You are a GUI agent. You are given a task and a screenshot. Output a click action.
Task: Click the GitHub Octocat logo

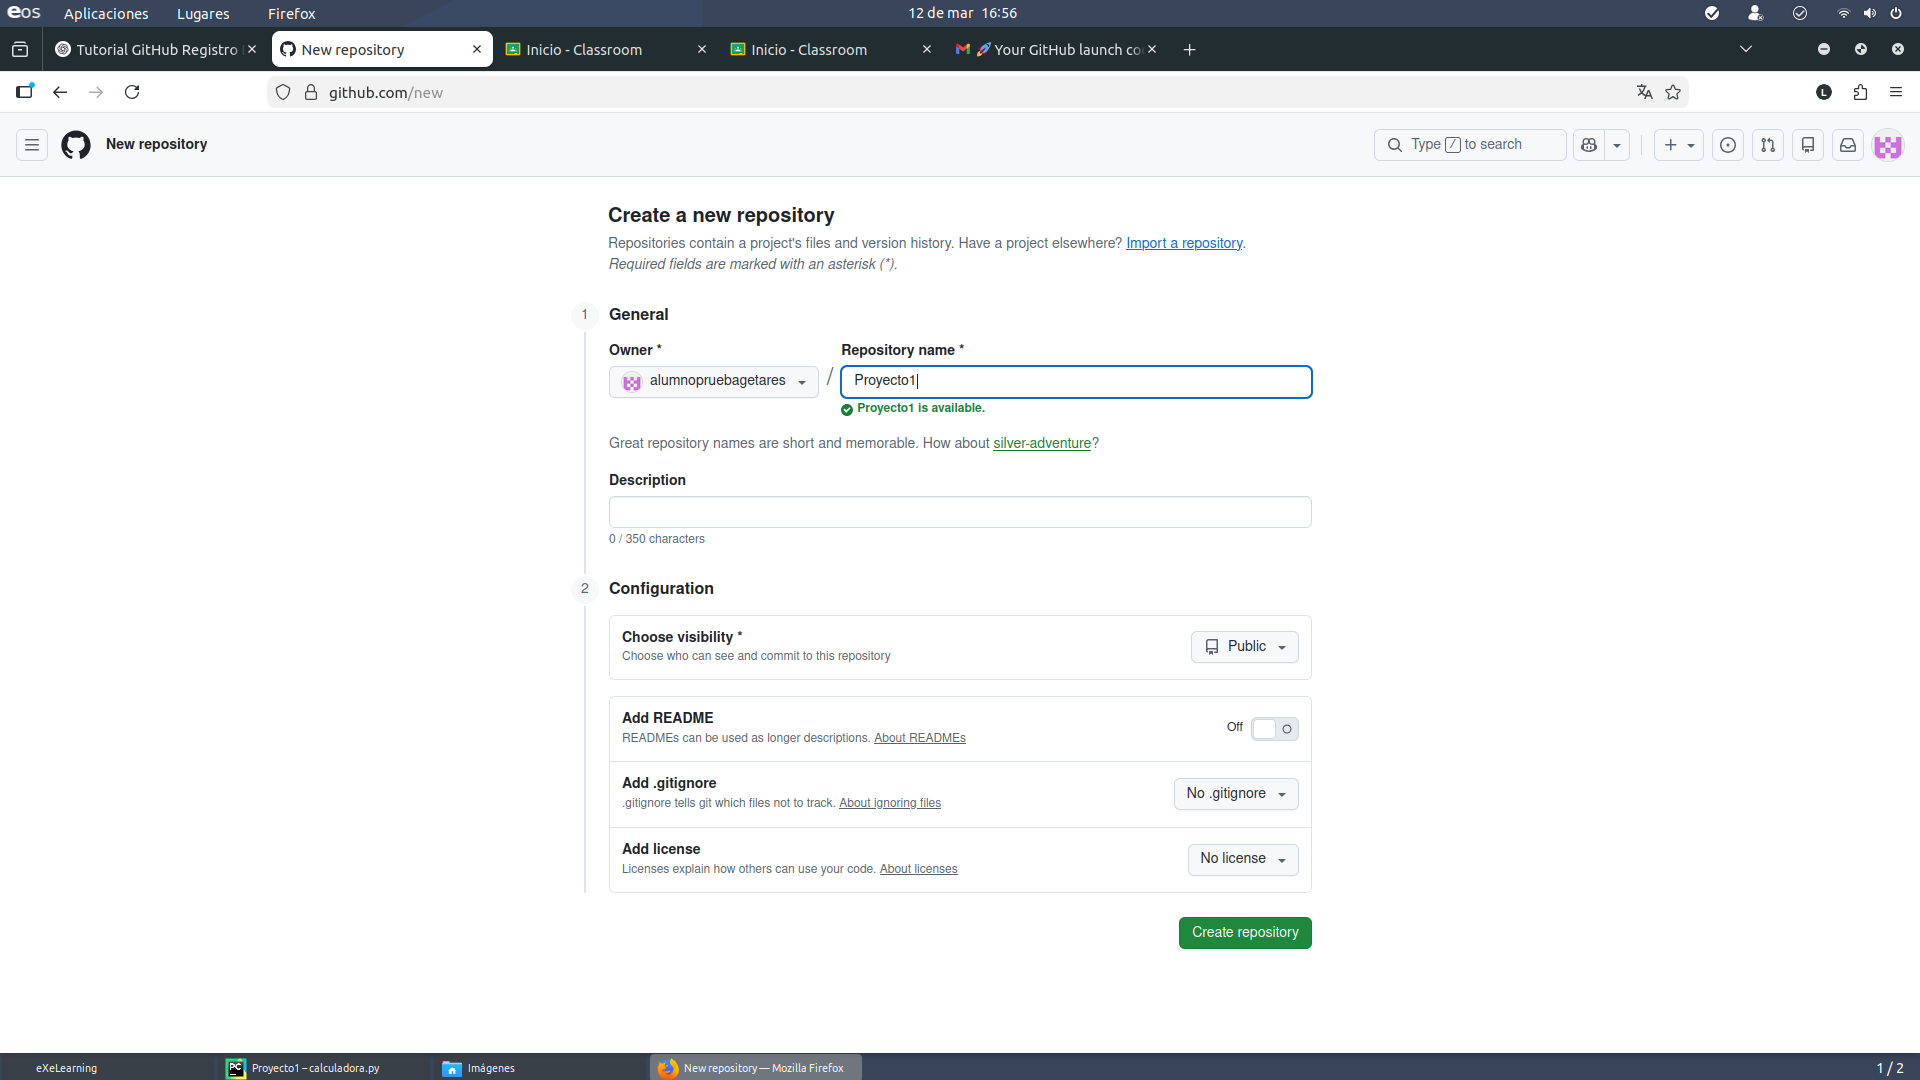pos(76,145)
